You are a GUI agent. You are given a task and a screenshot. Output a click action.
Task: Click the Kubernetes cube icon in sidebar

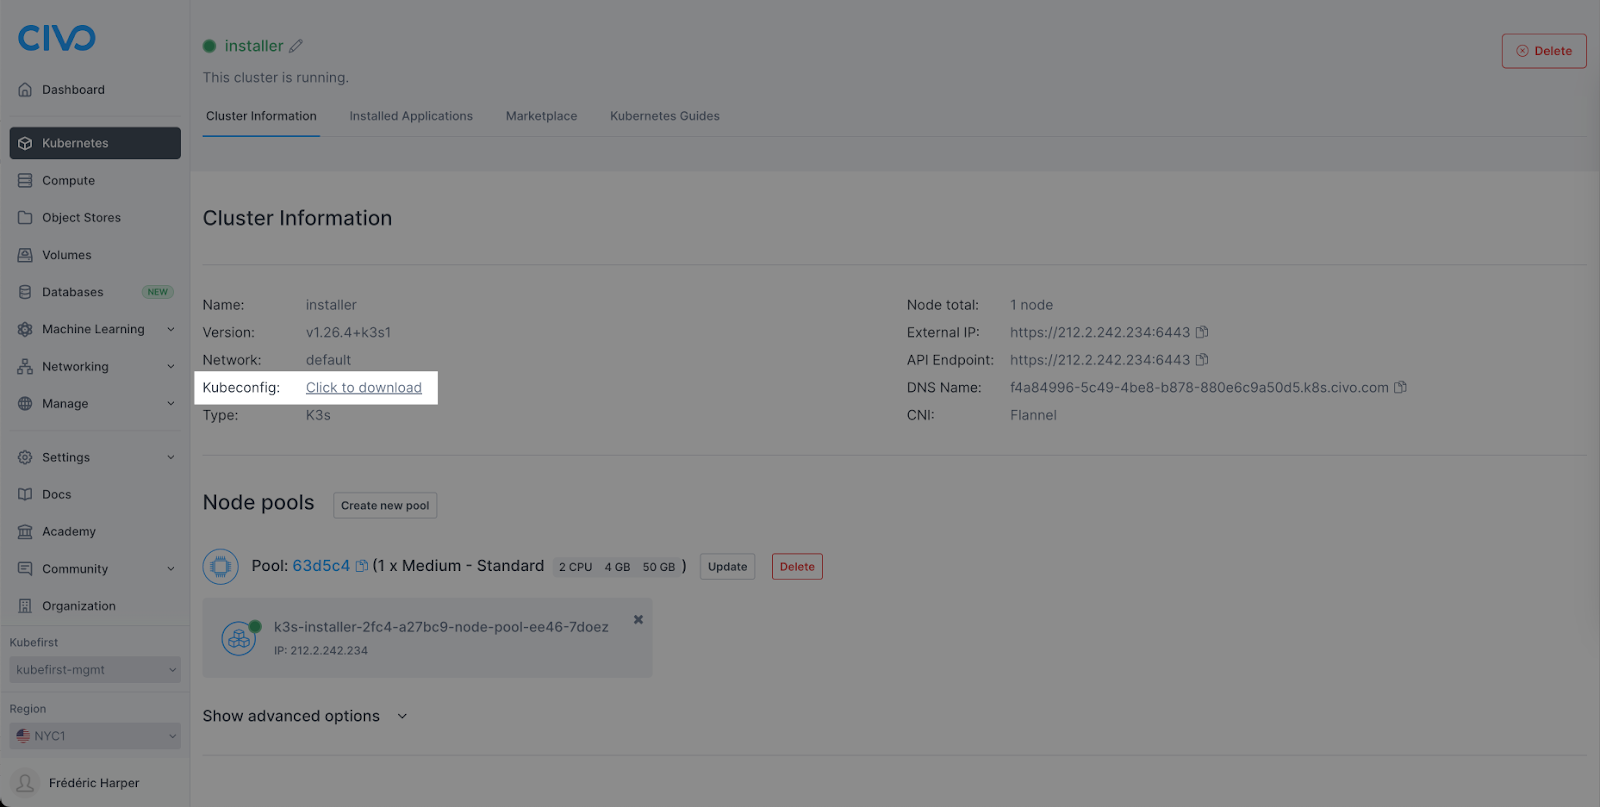(x=25, y=143)
